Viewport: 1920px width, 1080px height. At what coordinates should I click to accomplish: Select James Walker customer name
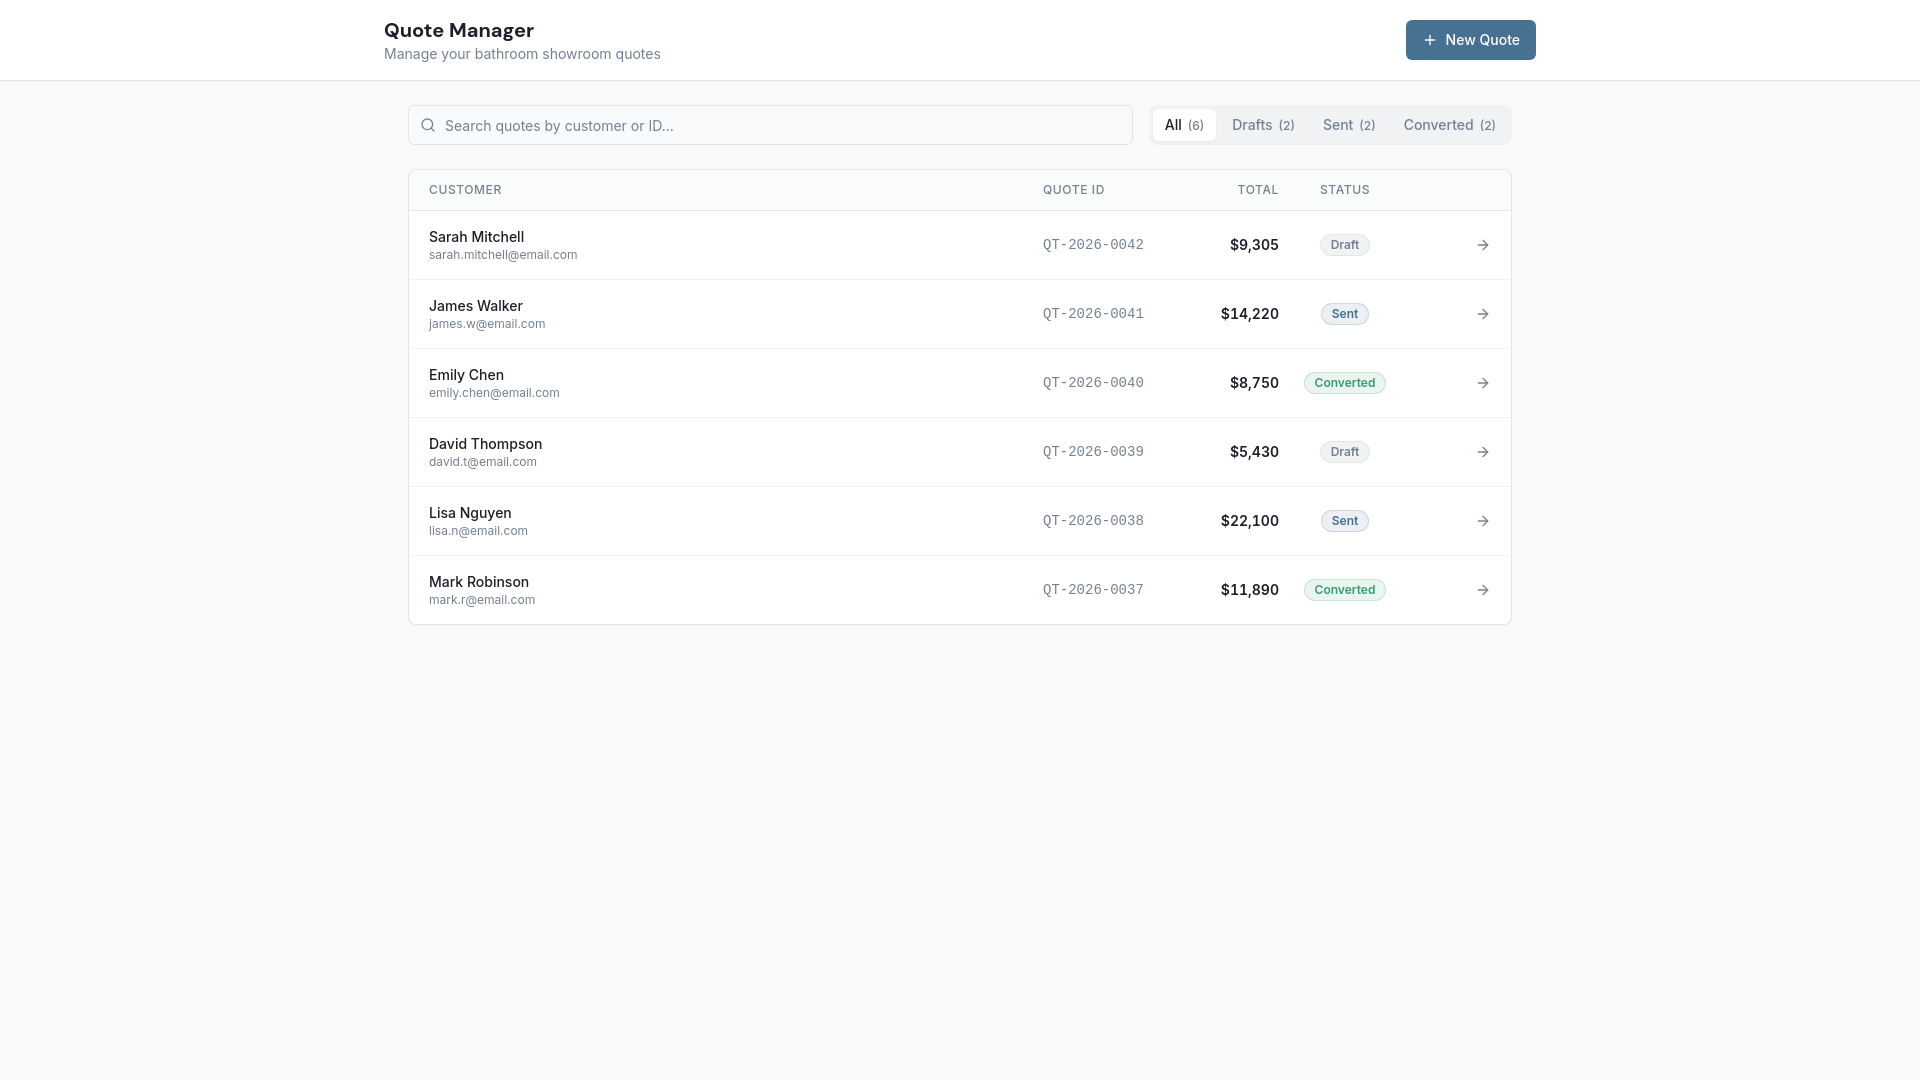476,306
